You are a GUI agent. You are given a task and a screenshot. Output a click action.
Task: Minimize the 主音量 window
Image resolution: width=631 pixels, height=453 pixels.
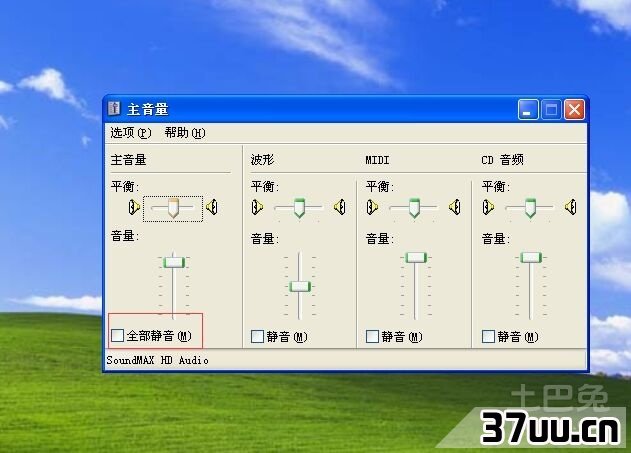528,109
